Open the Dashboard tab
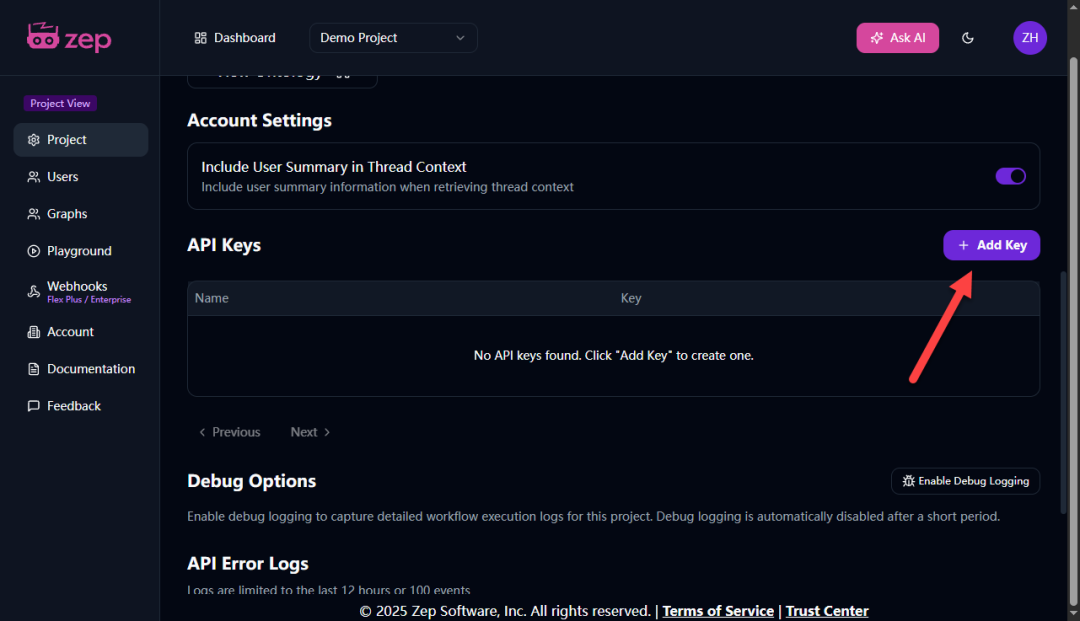The height and width of the screenshot is (621, 1080). [x=235, y=38]
